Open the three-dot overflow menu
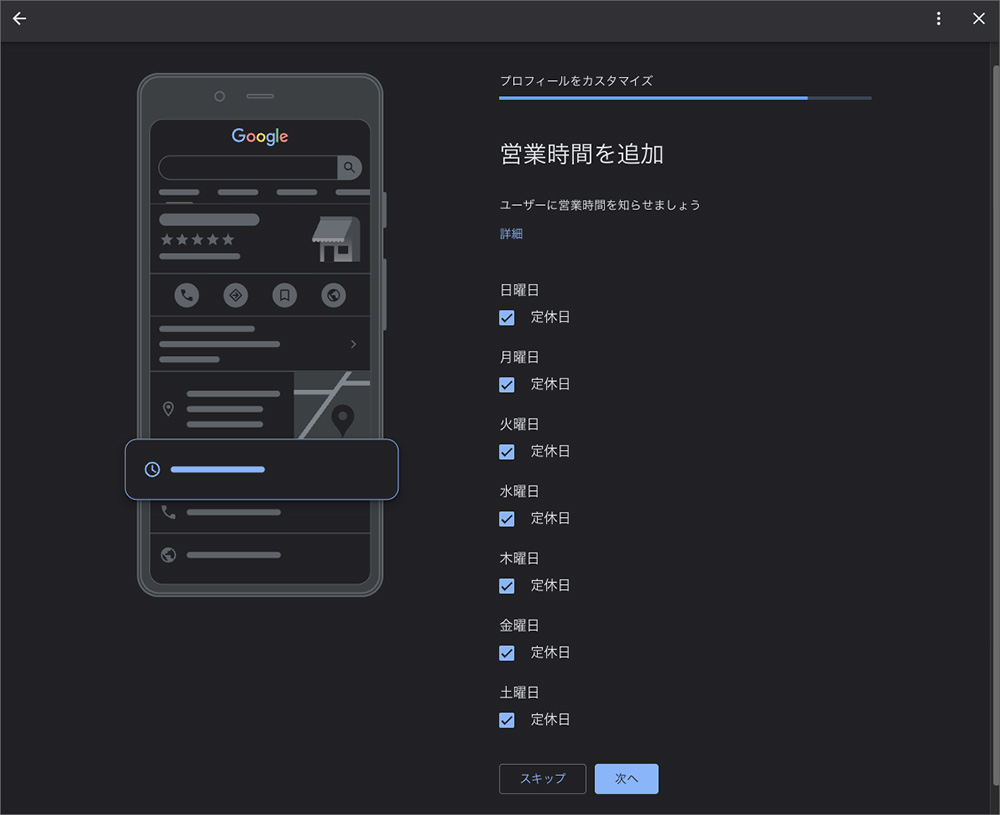Image resolution: width=1000 pixels, height=815 pixels. [x=938, y=18]
